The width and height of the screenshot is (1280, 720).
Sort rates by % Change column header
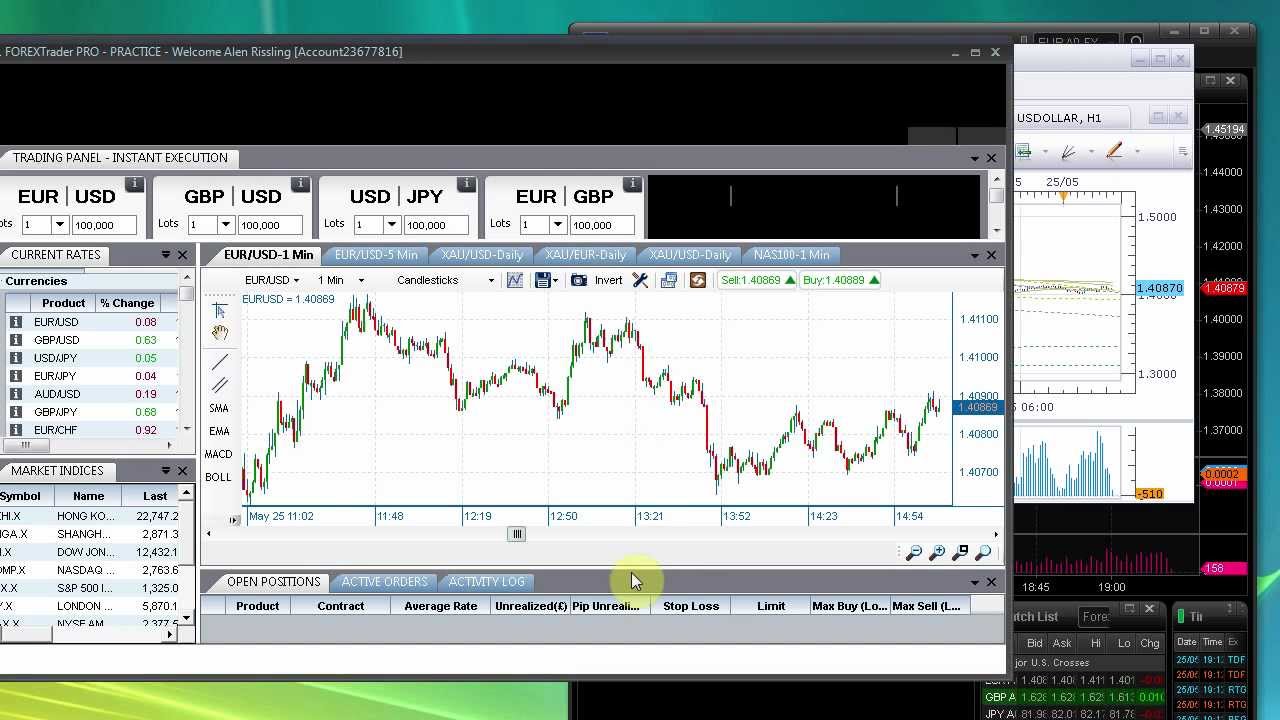point(127,303)
